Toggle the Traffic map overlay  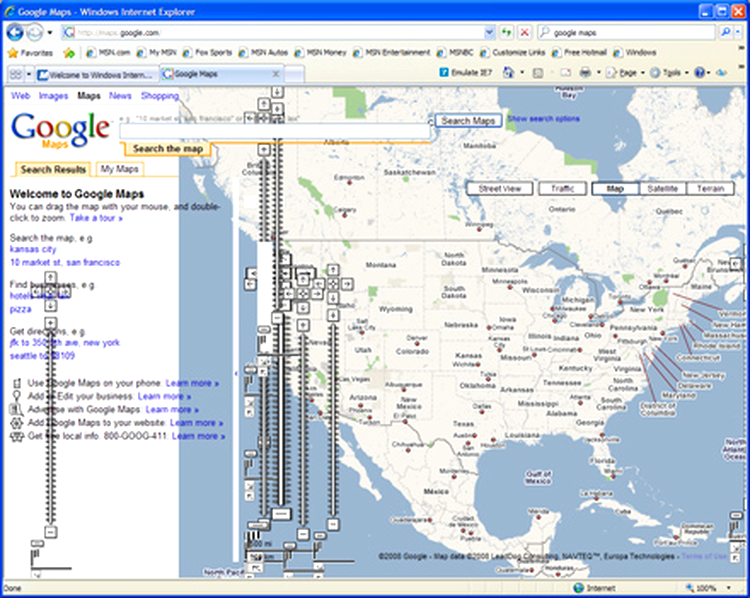coord(562,188)
